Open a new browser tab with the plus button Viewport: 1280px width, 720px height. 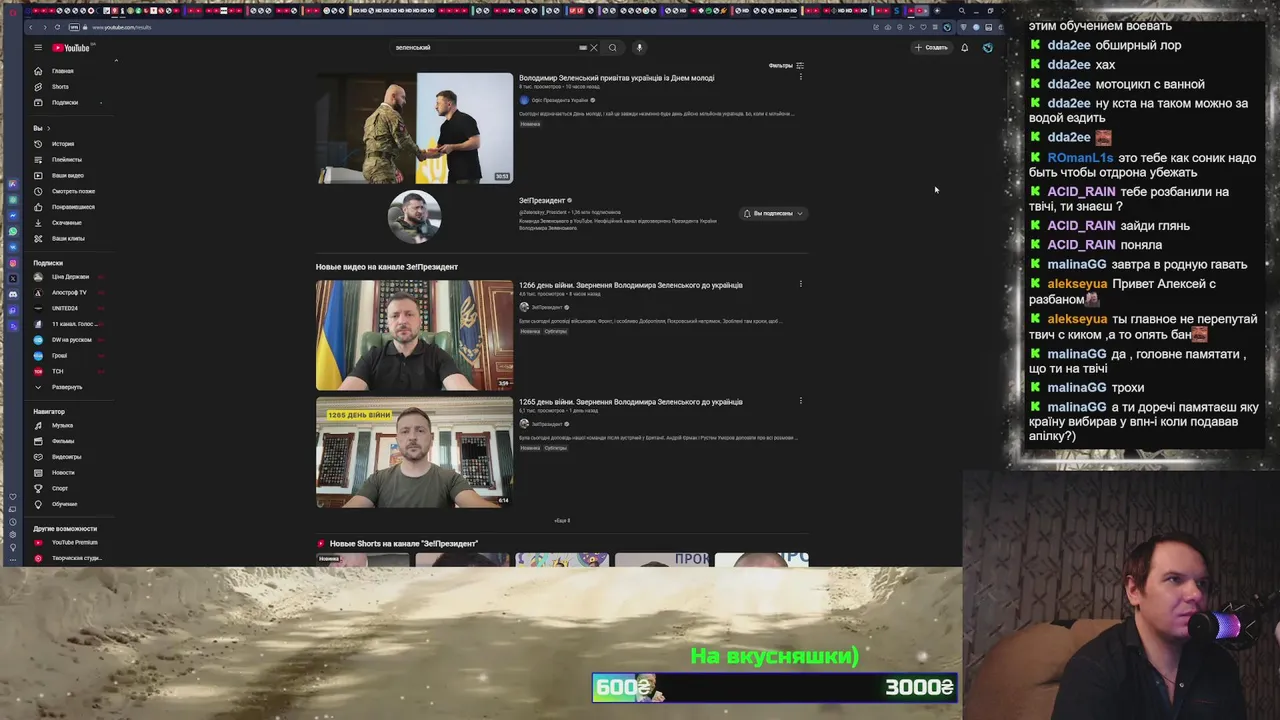(937, 11)
